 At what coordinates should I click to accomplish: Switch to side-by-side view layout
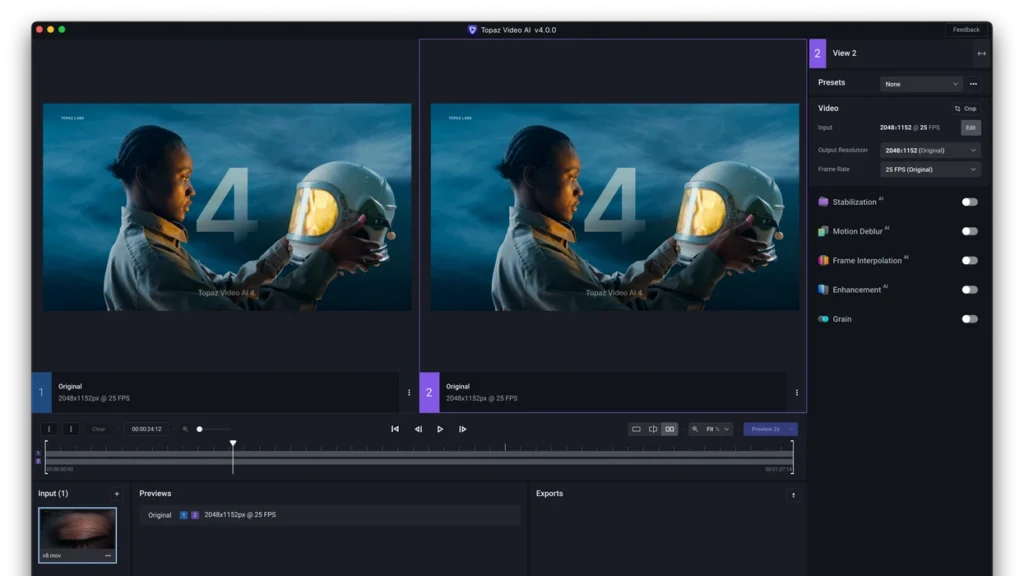[x=669, y=429]
